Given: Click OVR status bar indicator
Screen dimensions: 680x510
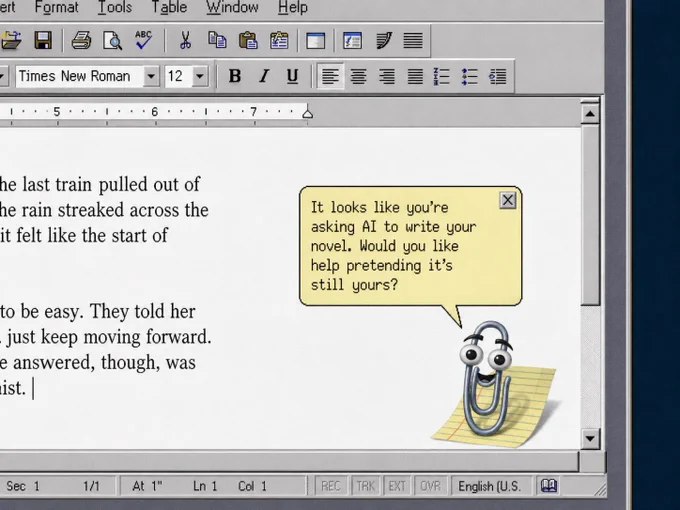Looking at the screenshot, I should (430, 486).
